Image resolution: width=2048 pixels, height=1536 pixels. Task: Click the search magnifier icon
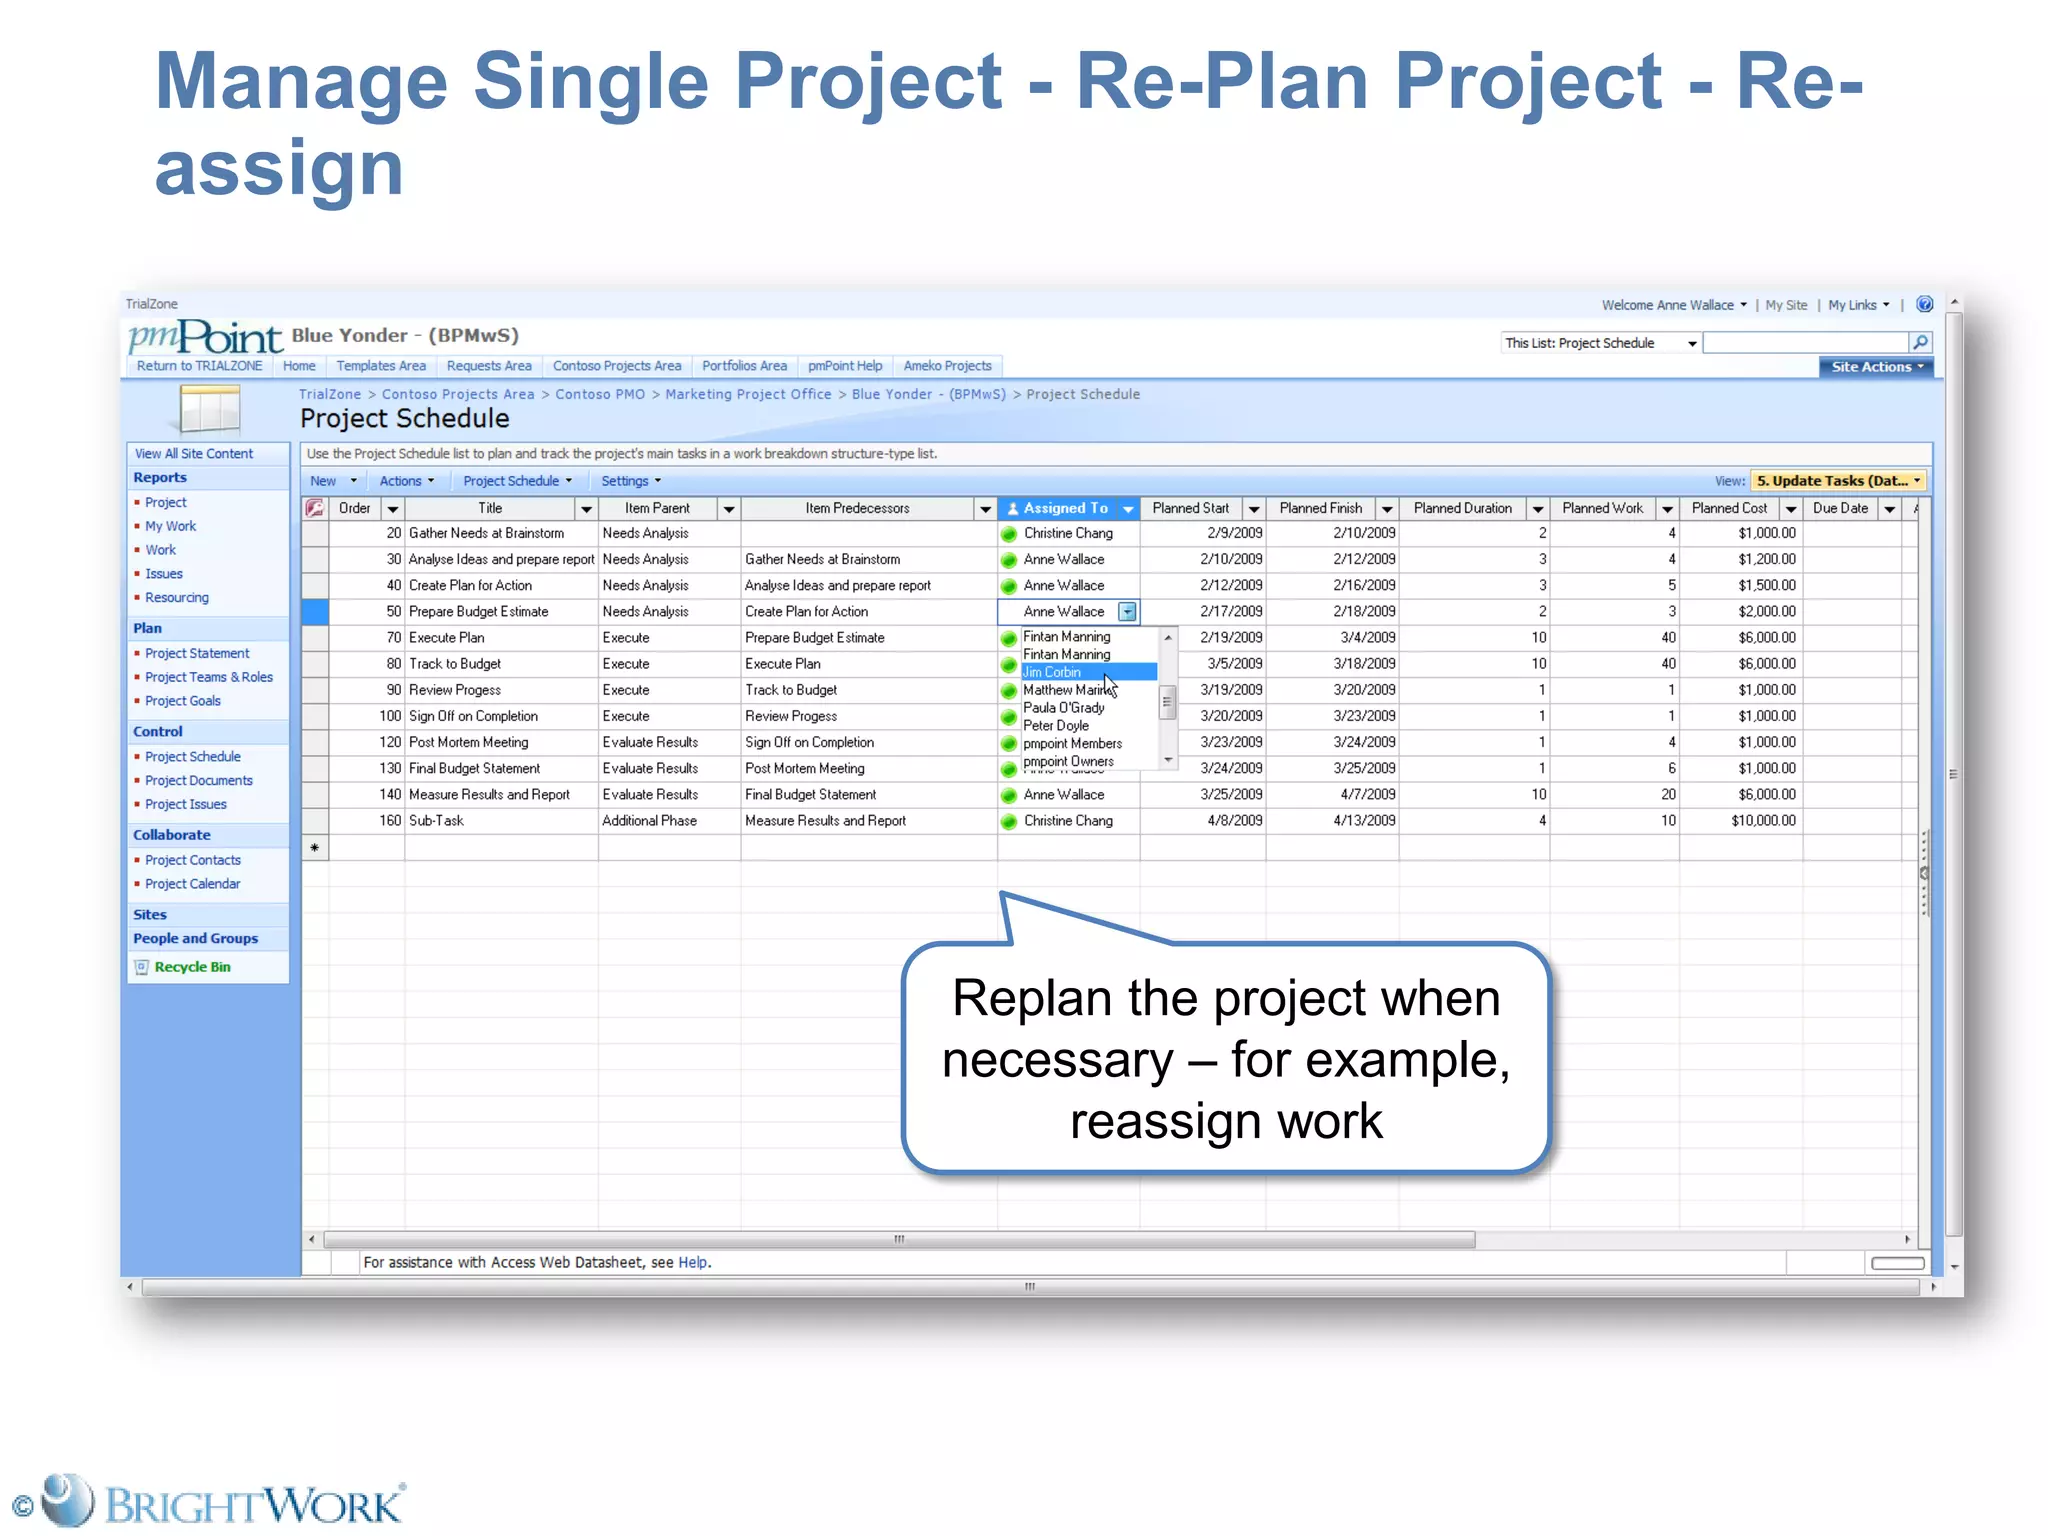1920,343
